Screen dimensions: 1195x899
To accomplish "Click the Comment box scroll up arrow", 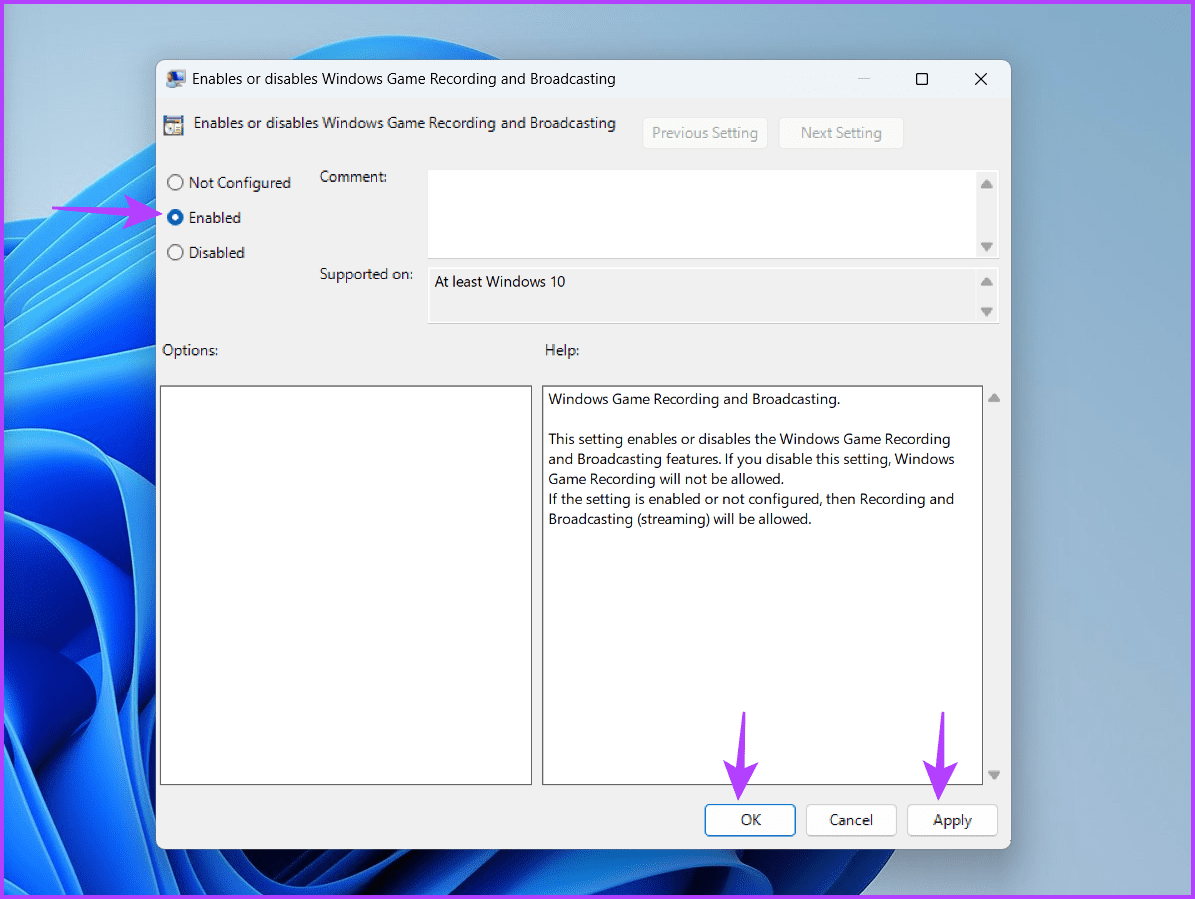I will pyautogui.click(x=986, y=184).
